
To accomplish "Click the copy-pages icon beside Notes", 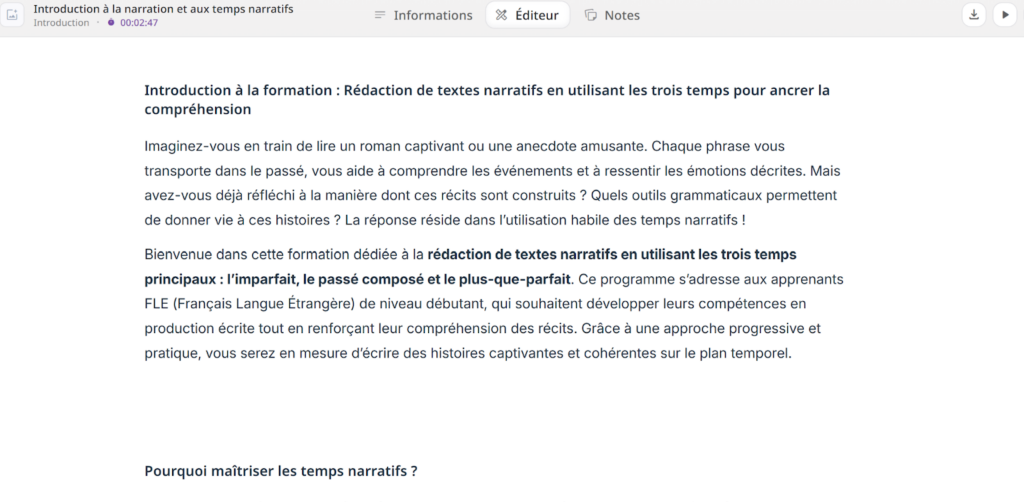I will point(591,15).
